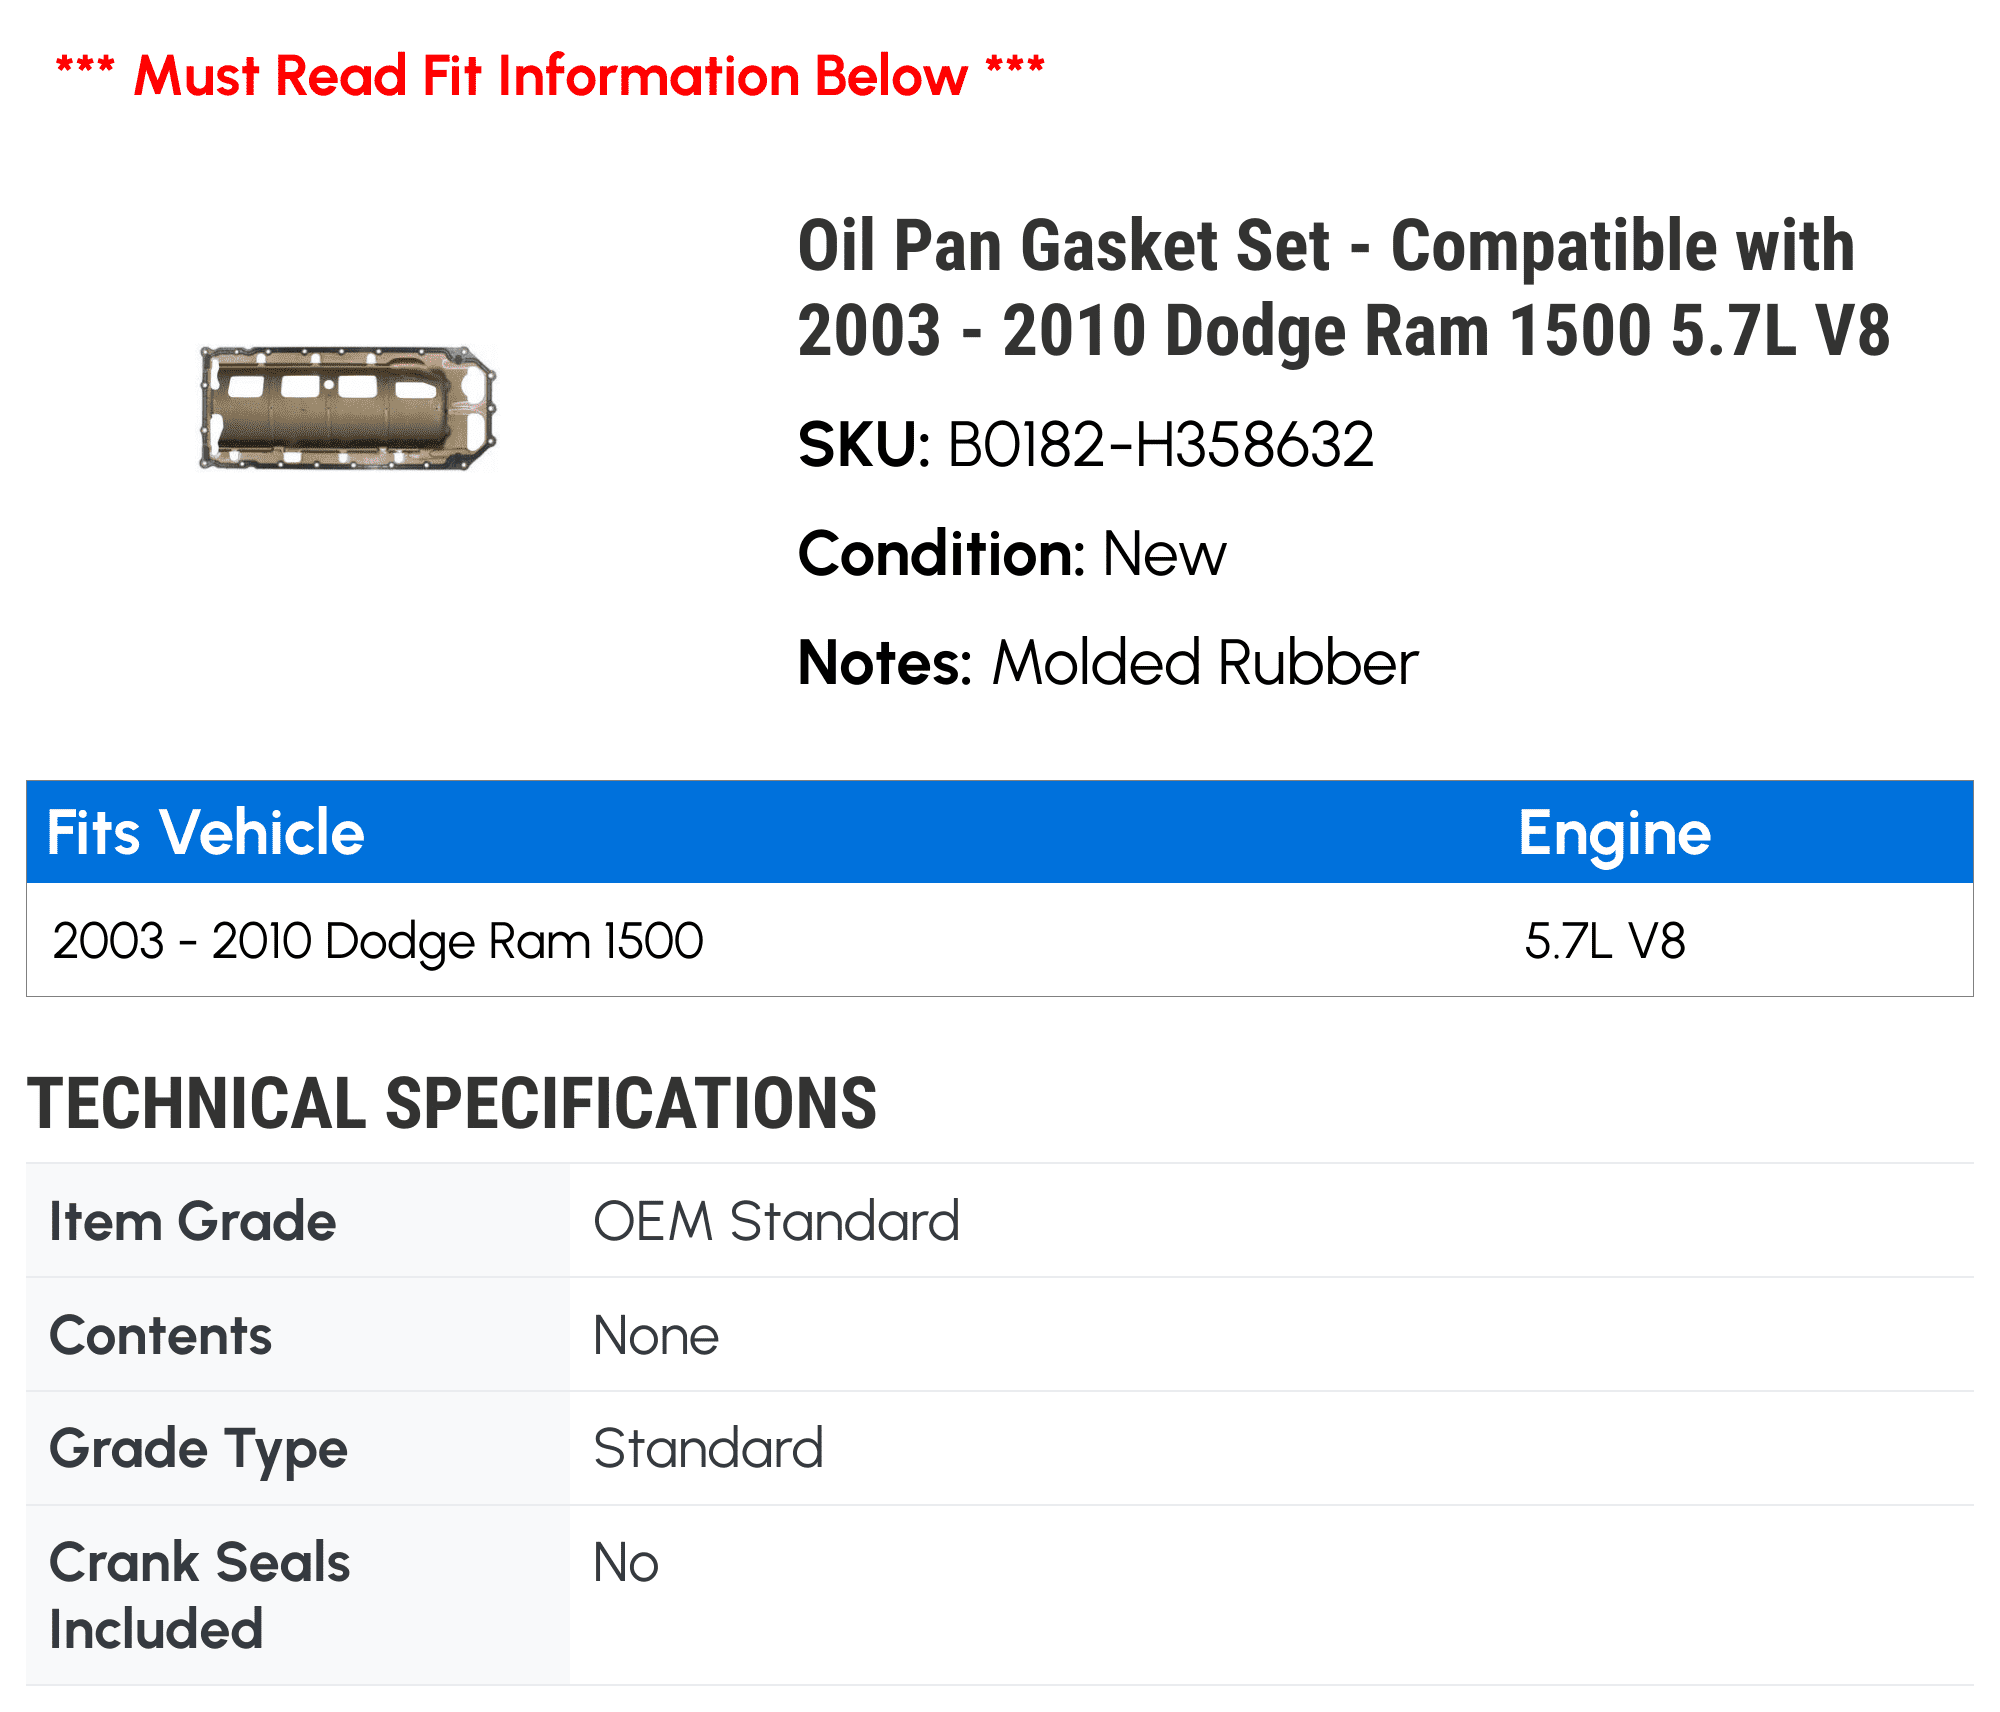
Task: Select the None value for Contents
Action: click(x=656, y=1336)
